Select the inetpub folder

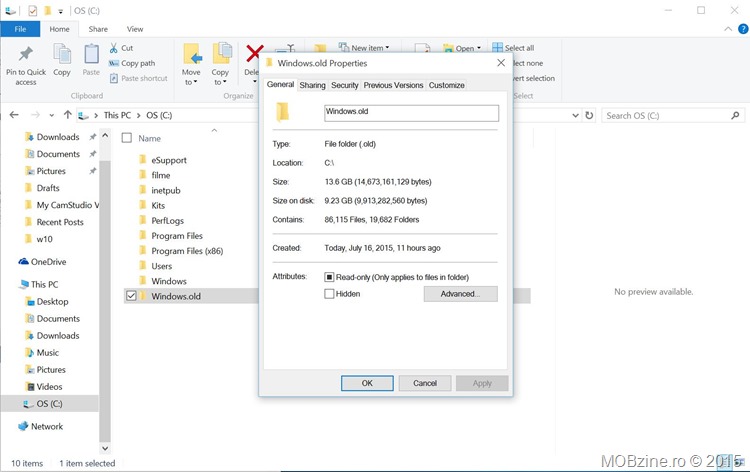point(165,190)
